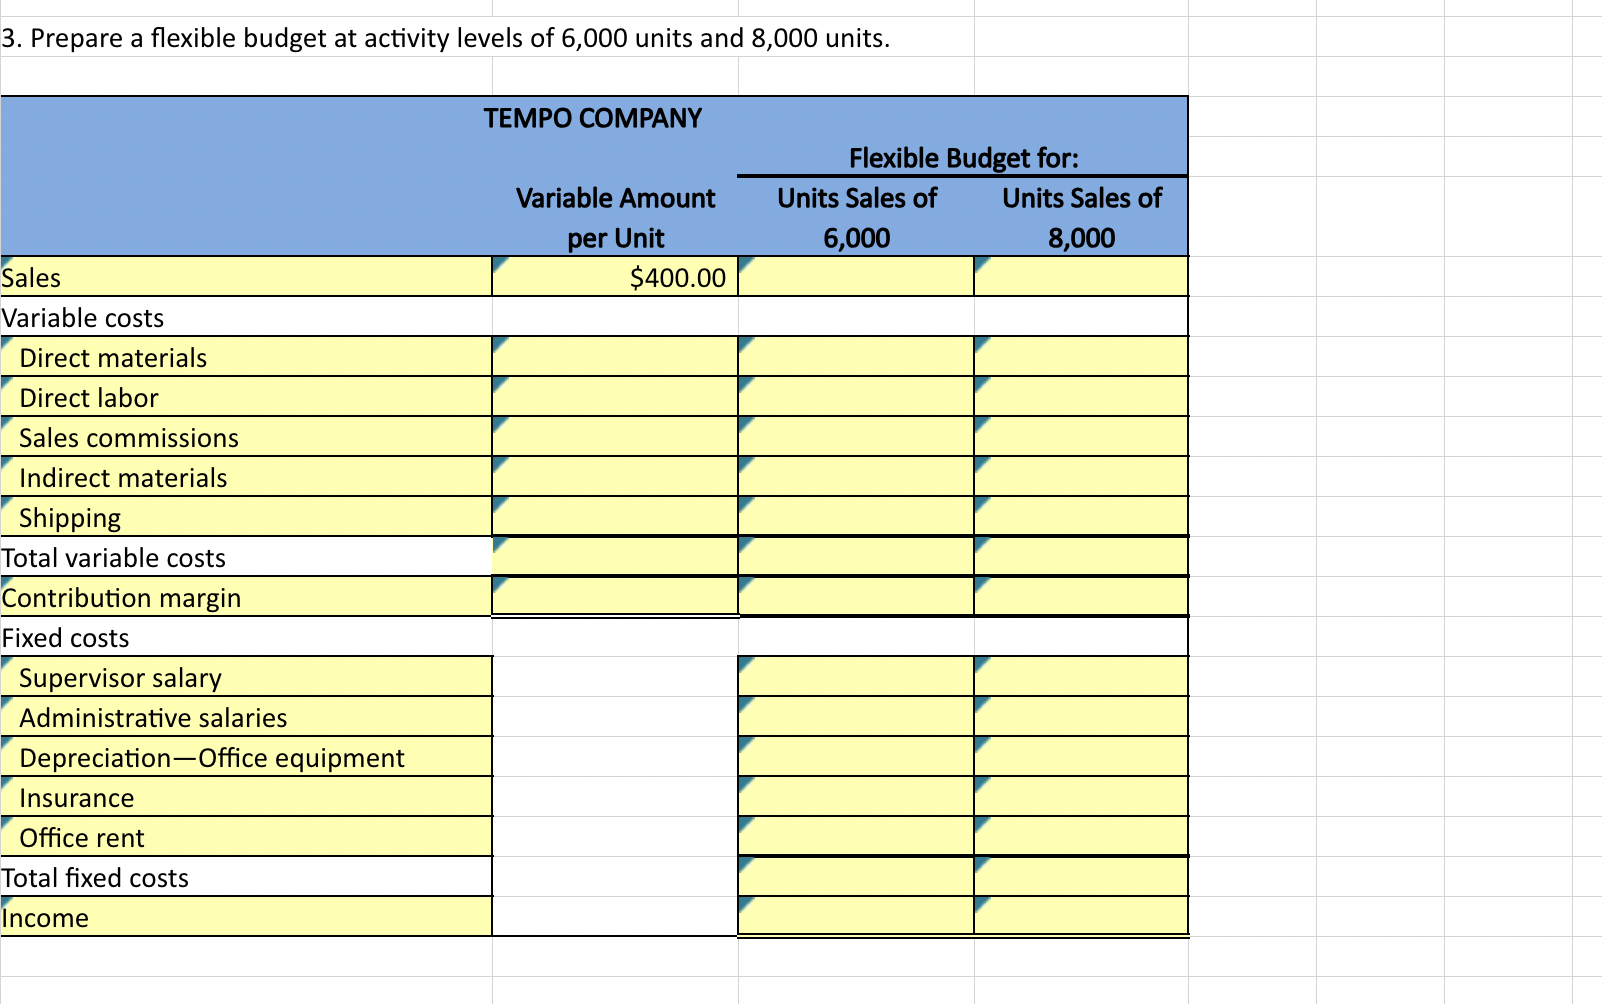This screenshot has height=1004, width=1602.
Task: Select Total fixed costs cell for 8,000 units
Action: point(1081,877)
